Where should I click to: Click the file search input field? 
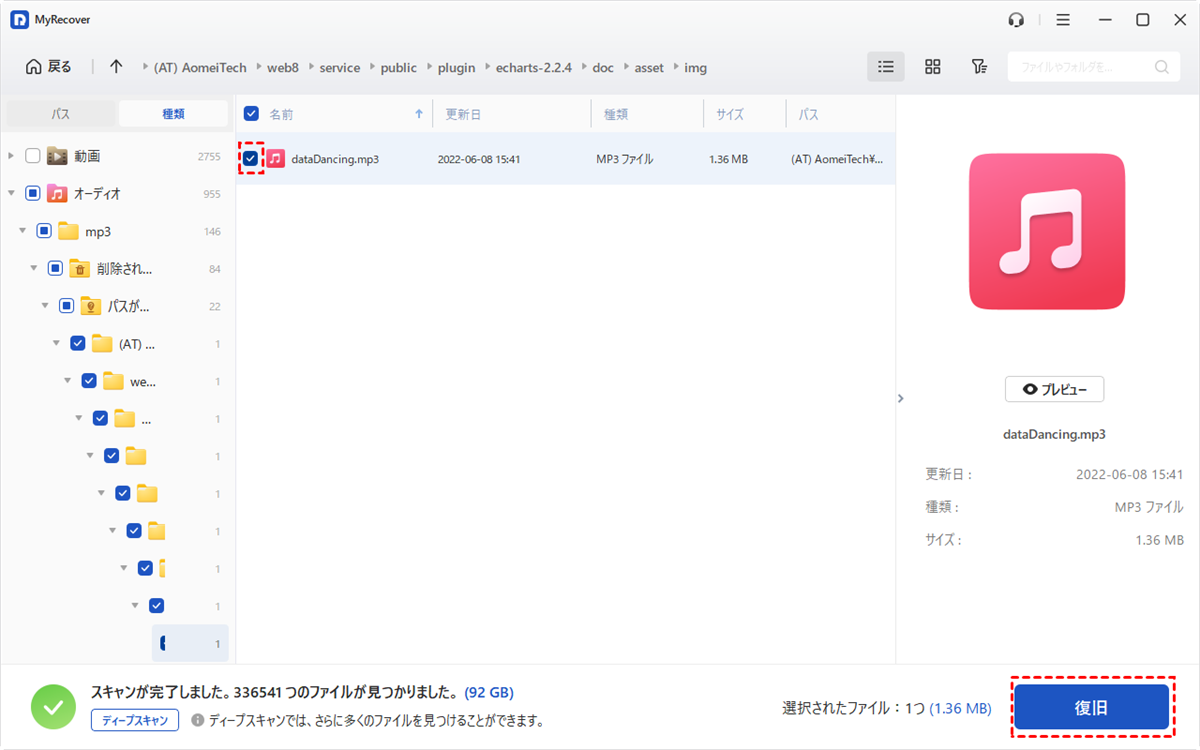pyautogui.click(x=1080, y=67)
